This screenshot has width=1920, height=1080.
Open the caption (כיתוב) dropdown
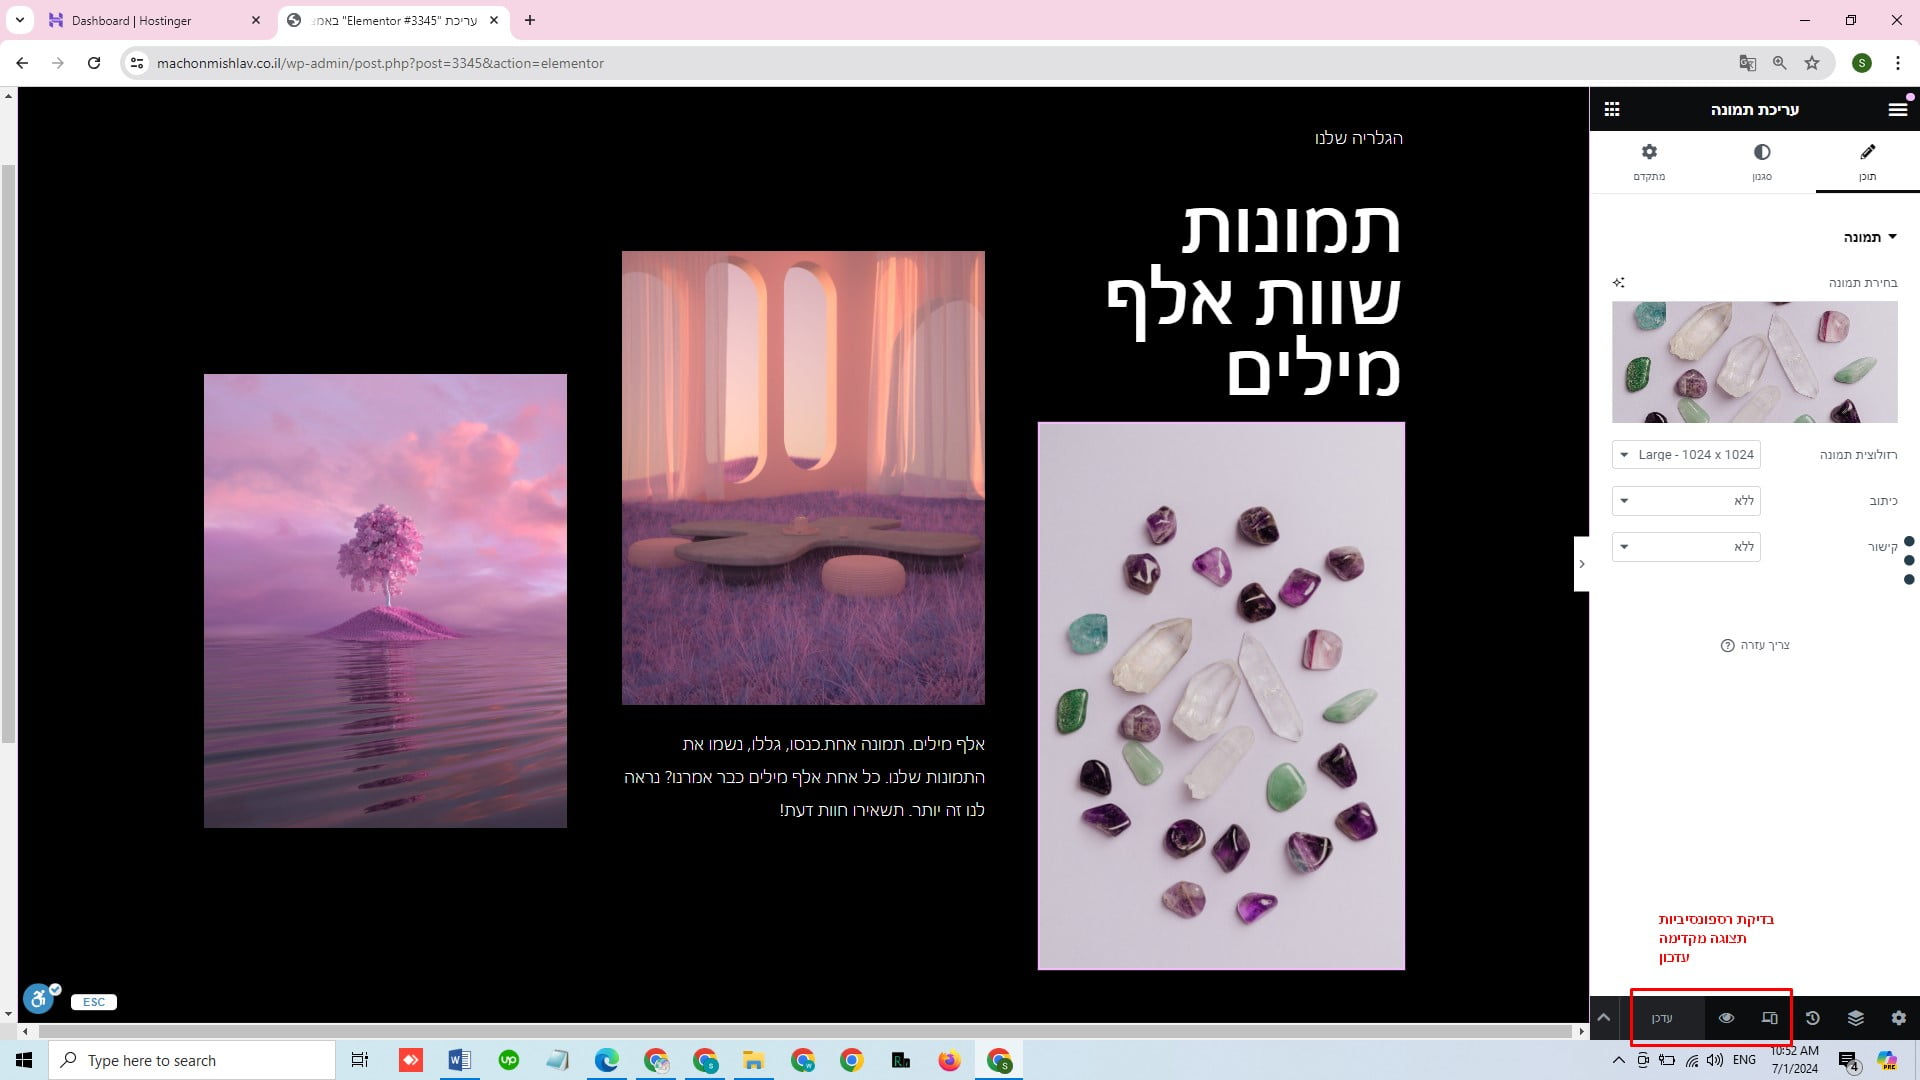(1686, 501)
